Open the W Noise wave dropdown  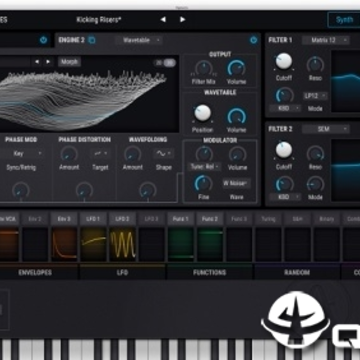[236, 183]
